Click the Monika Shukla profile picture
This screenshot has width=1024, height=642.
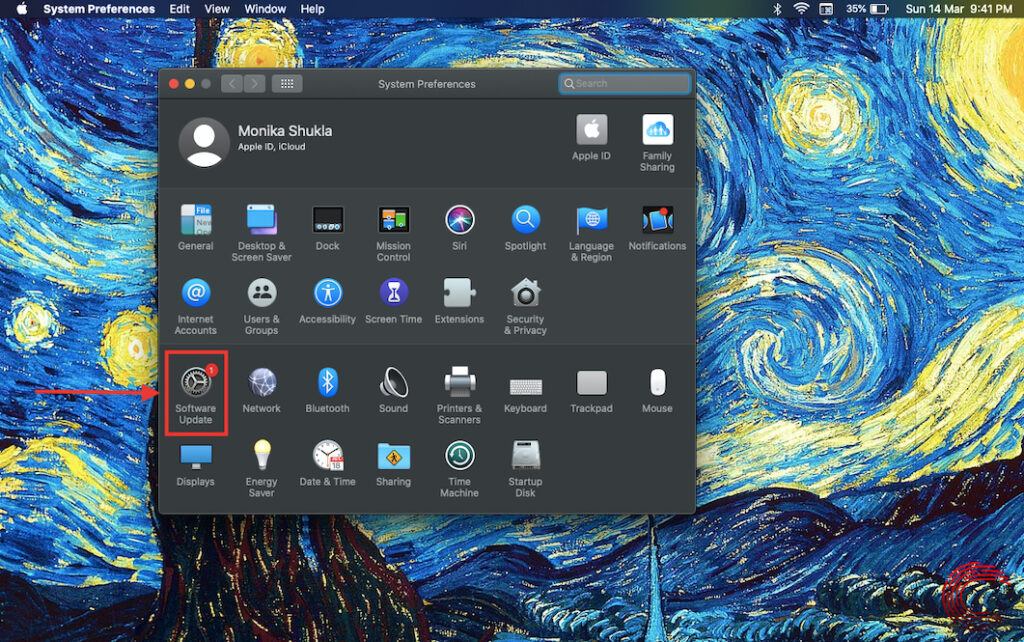coord(204,142)
